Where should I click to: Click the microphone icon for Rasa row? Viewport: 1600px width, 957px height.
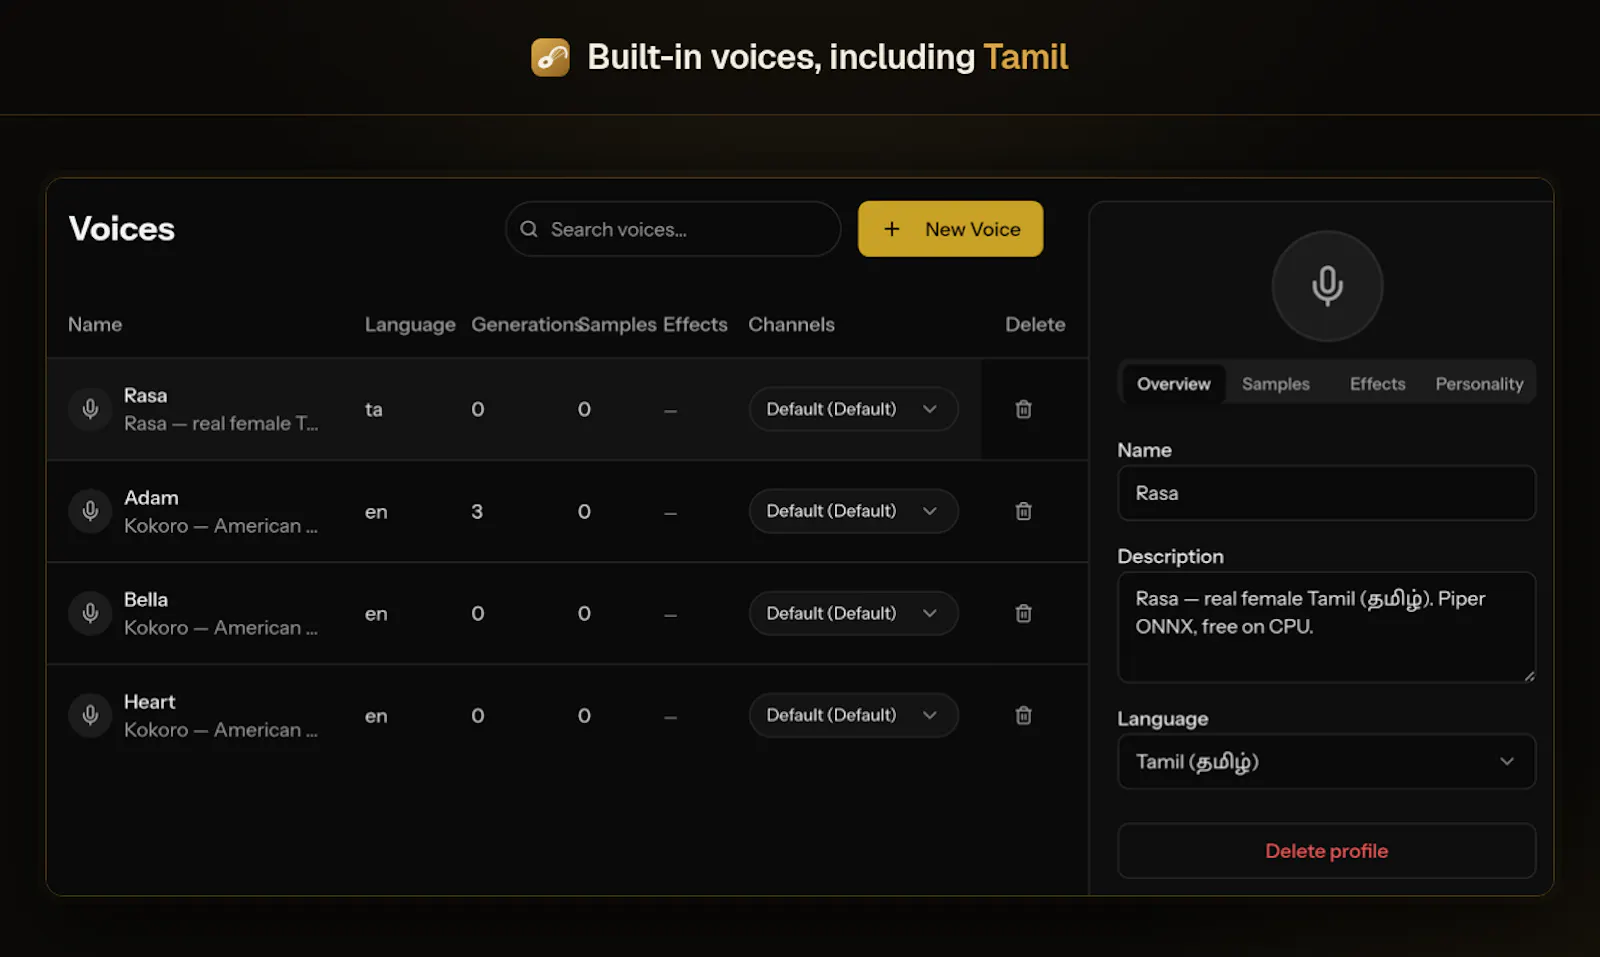click(x=90, y=409)
